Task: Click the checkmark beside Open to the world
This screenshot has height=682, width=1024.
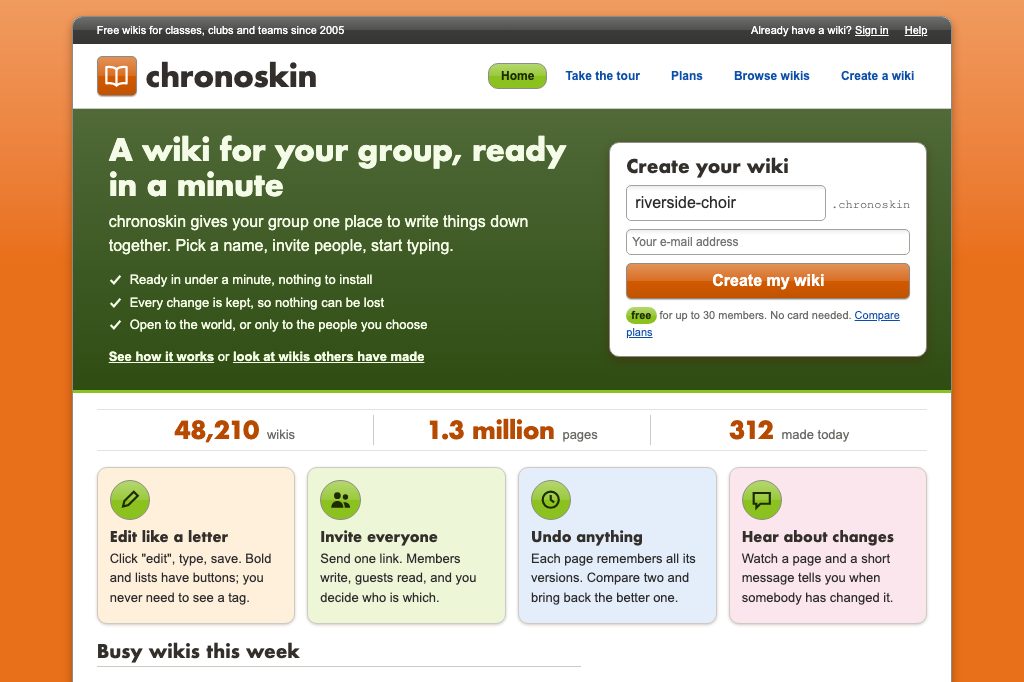Action: pyautogui.click(x=116, y=325)
